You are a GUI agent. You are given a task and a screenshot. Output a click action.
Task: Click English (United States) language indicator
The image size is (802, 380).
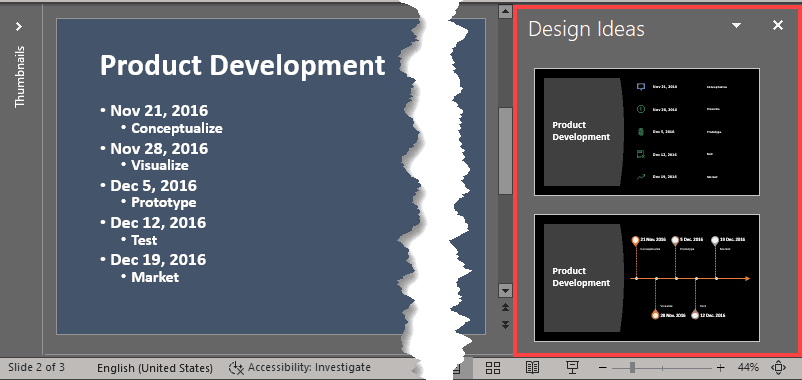(155, 368)
